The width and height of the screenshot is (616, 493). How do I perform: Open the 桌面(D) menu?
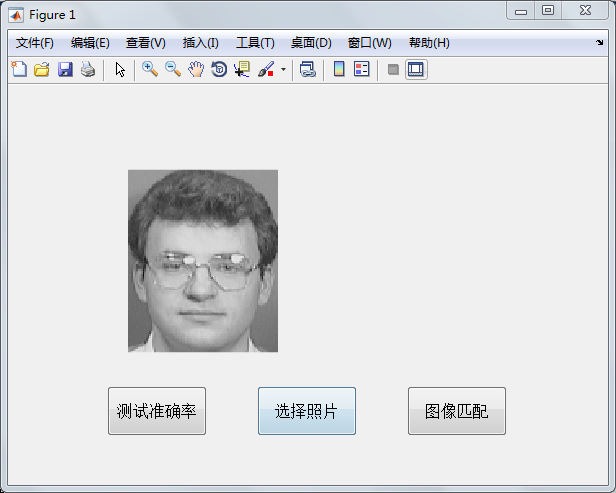click(x=311, y=43)
